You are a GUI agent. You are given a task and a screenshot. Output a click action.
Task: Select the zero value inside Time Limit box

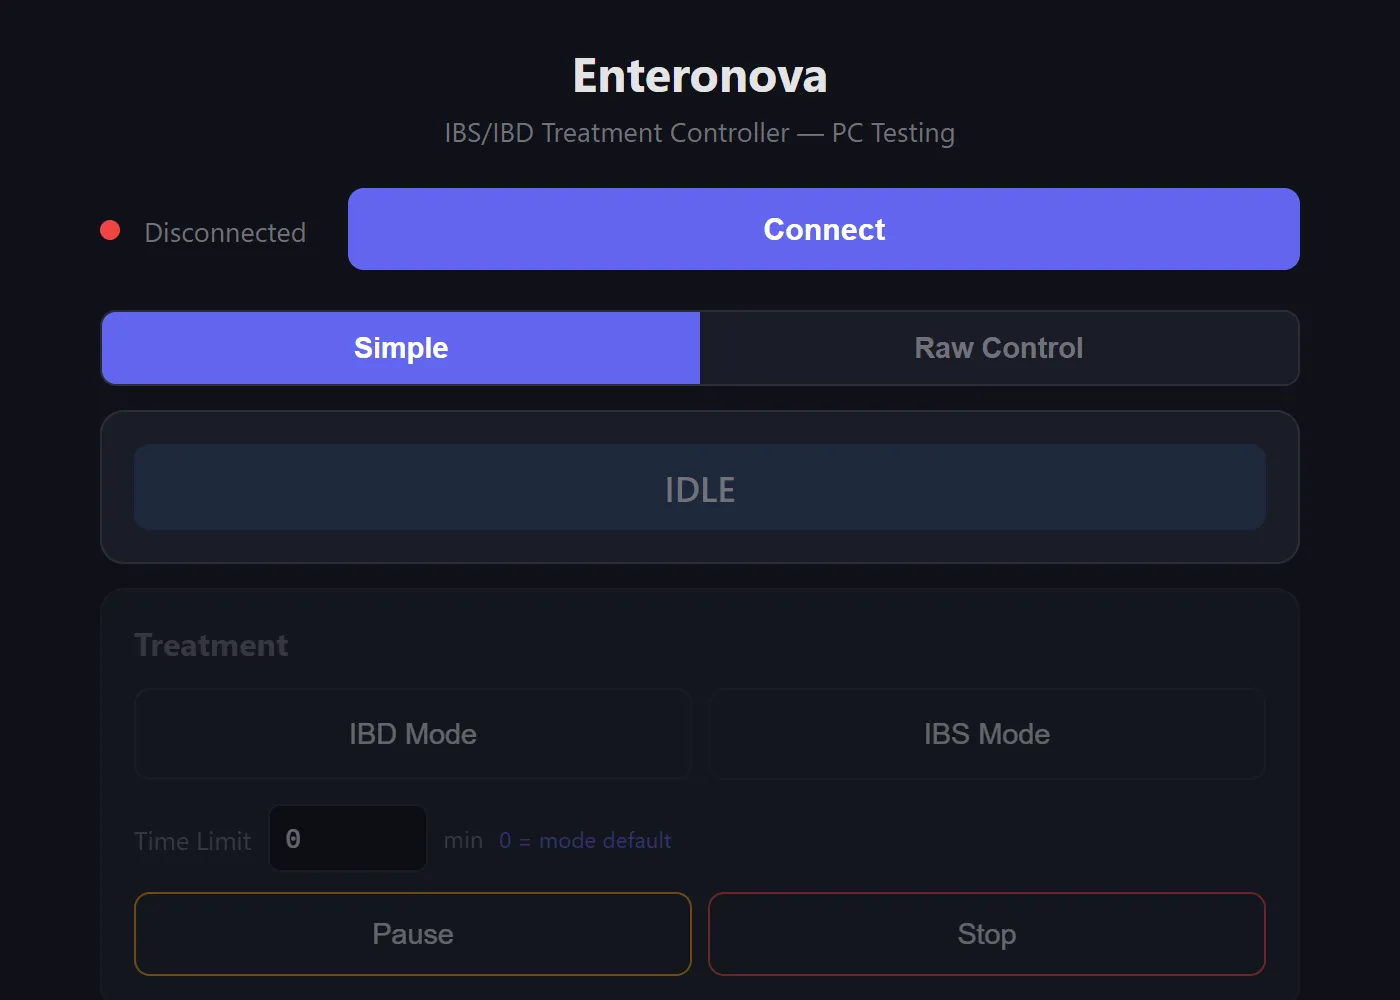tap(293, 838)
